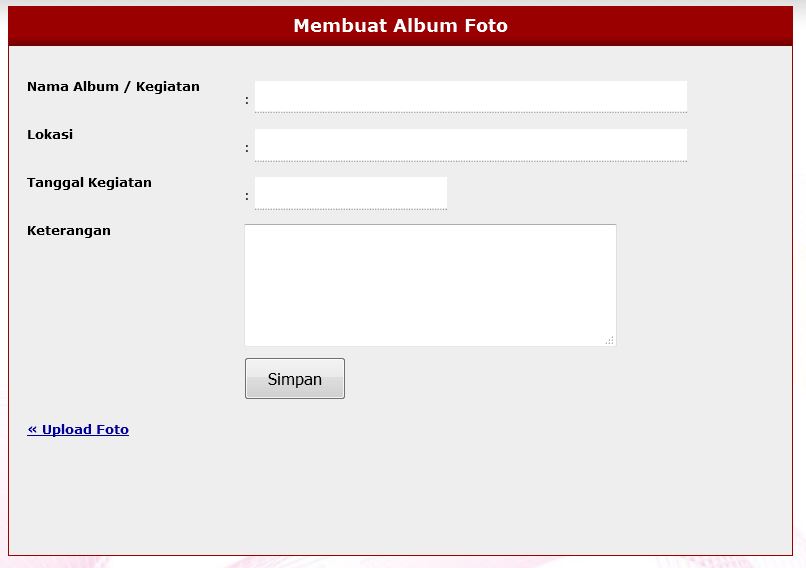Click the colon before the Tanggal field
This screenshot has width=806, height=568.
pyautogui.click(x=247, y=196)
